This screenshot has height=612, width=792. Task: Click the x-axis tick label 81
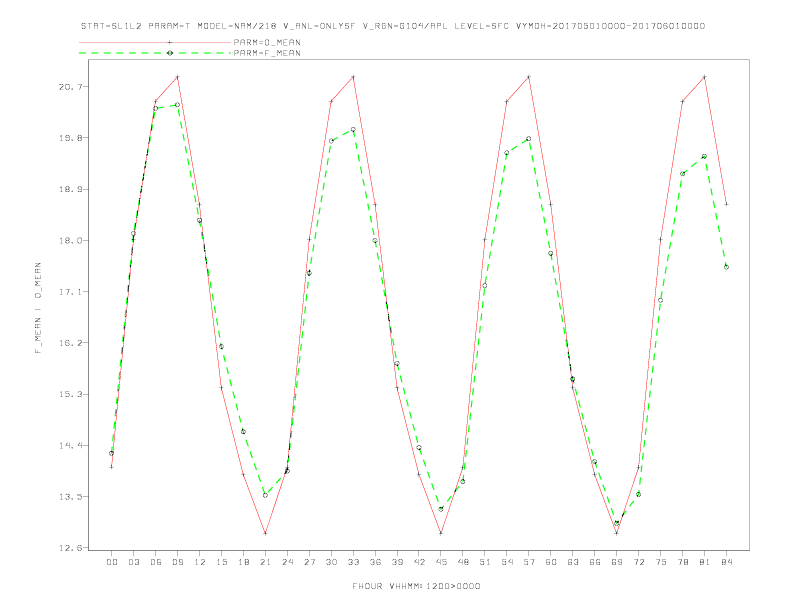click(x=705, y=562)
